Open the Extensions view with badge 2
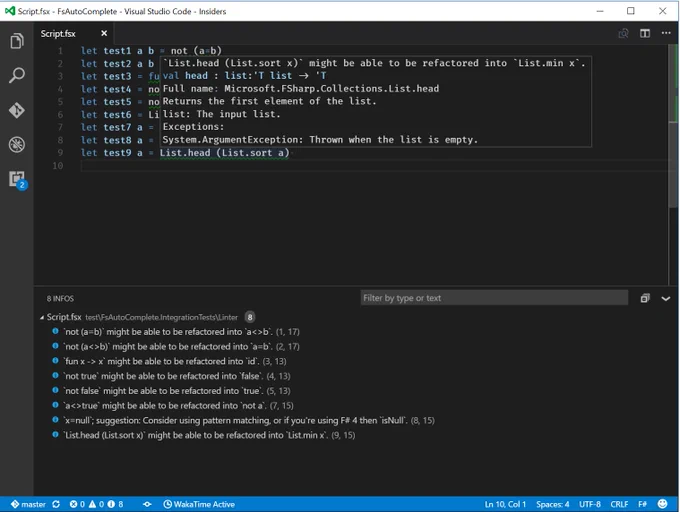The width and height of the screenshot is (680, 512). [17, 179]
